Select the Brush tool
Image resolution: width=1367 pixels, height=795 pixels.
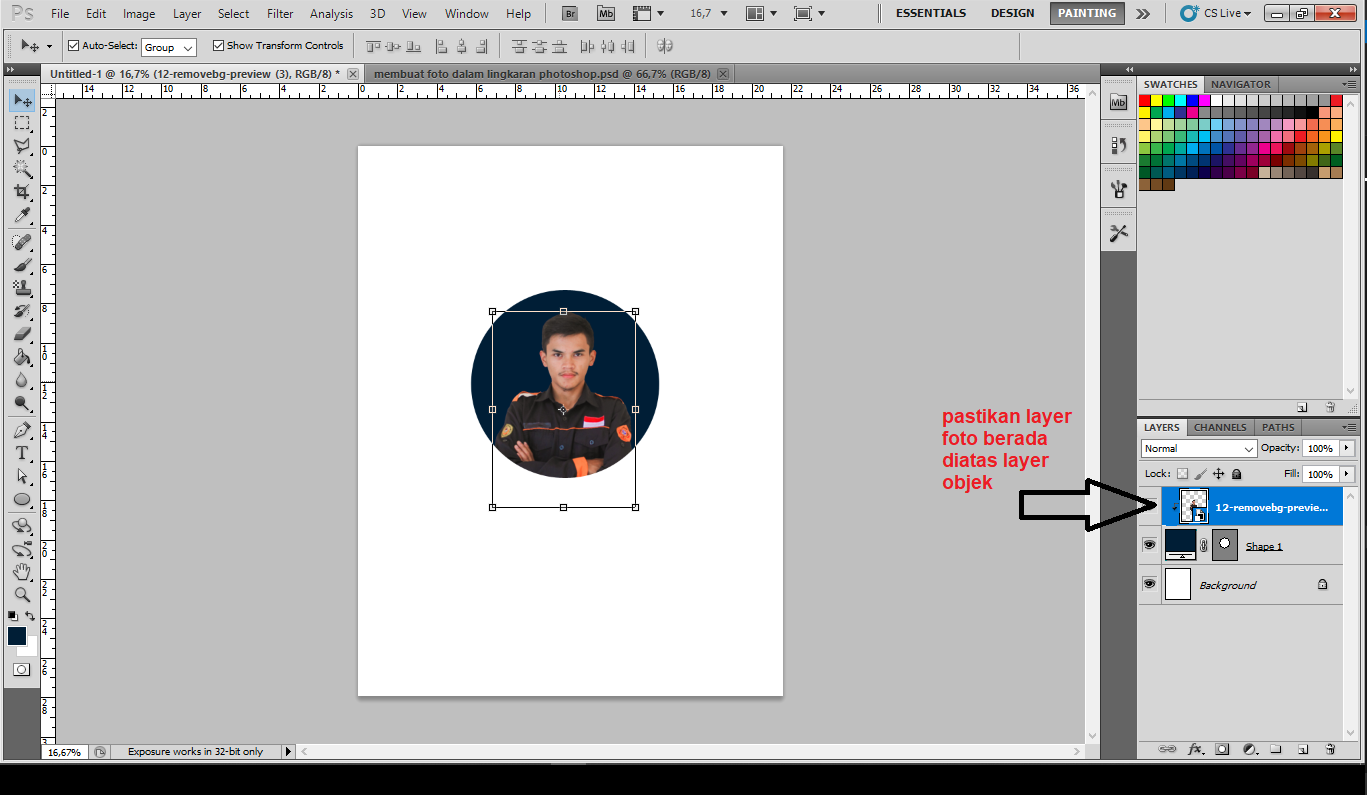click(22, 265)
